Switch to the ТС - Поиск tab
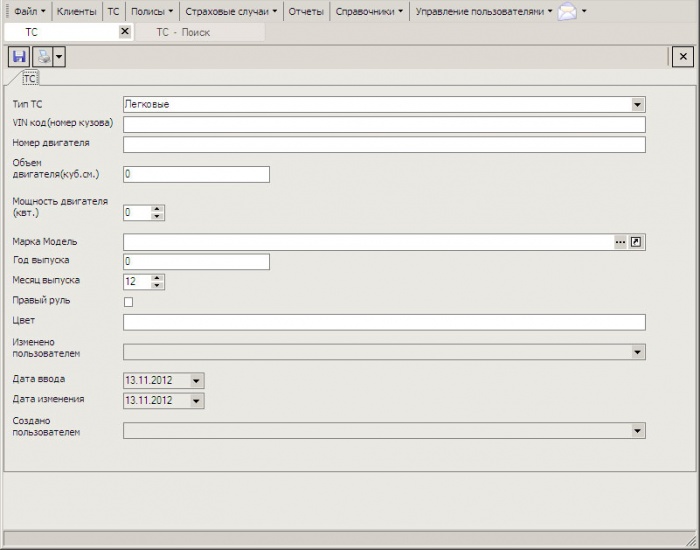 click(183, 32)
